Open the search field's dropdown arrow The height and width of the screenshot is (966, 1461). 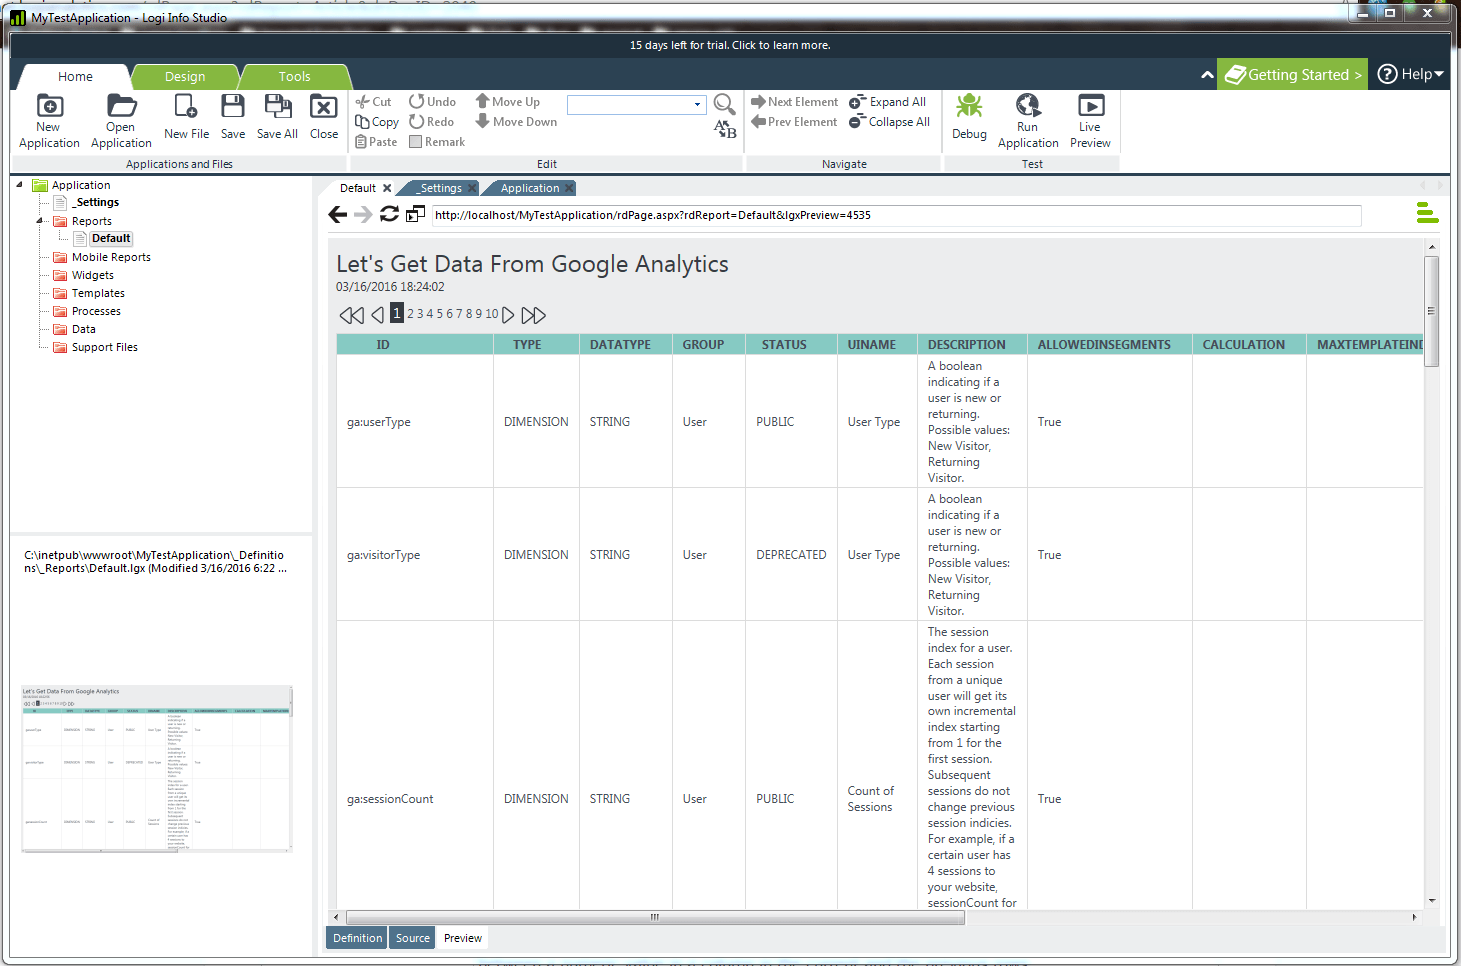(699, 104)
